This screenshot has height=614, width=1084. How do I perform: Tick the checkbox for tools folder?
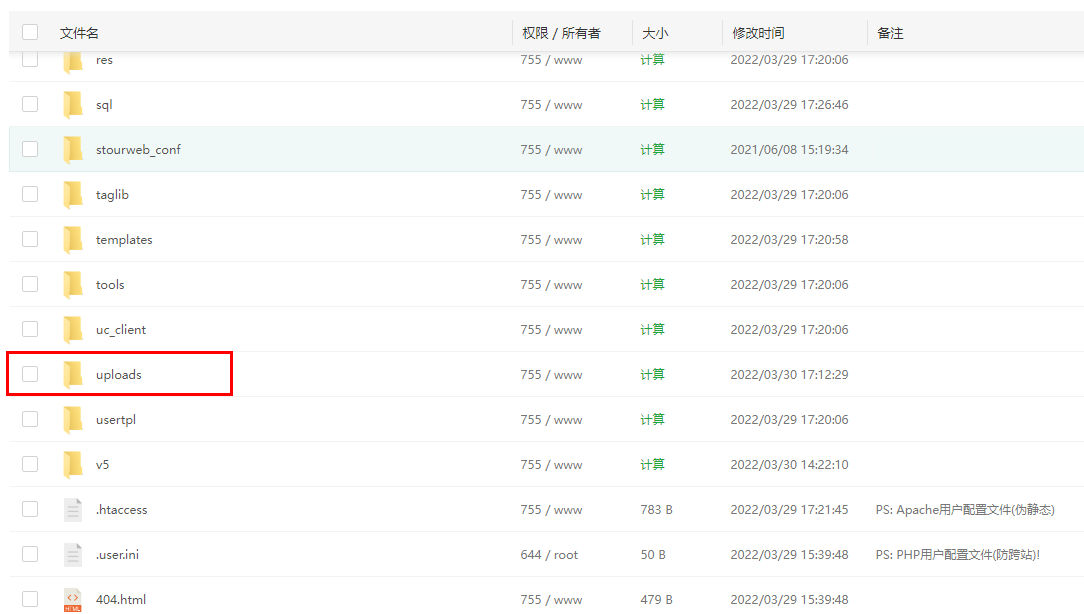tap(30, 284)
